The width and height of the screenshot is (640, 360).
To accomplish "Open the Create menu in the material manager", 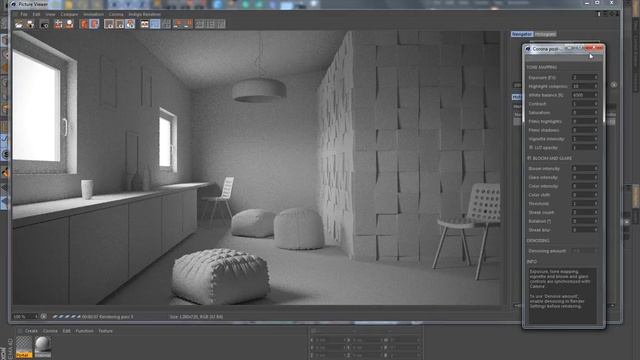I will click(31, 331).
